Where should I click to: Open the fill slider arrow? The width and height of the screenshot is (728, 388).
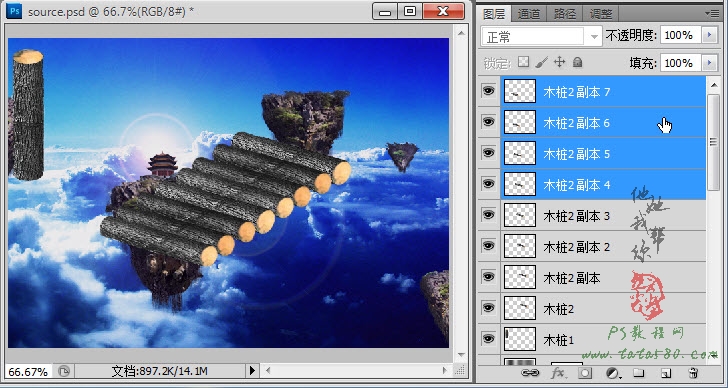[x=709, y=63]
